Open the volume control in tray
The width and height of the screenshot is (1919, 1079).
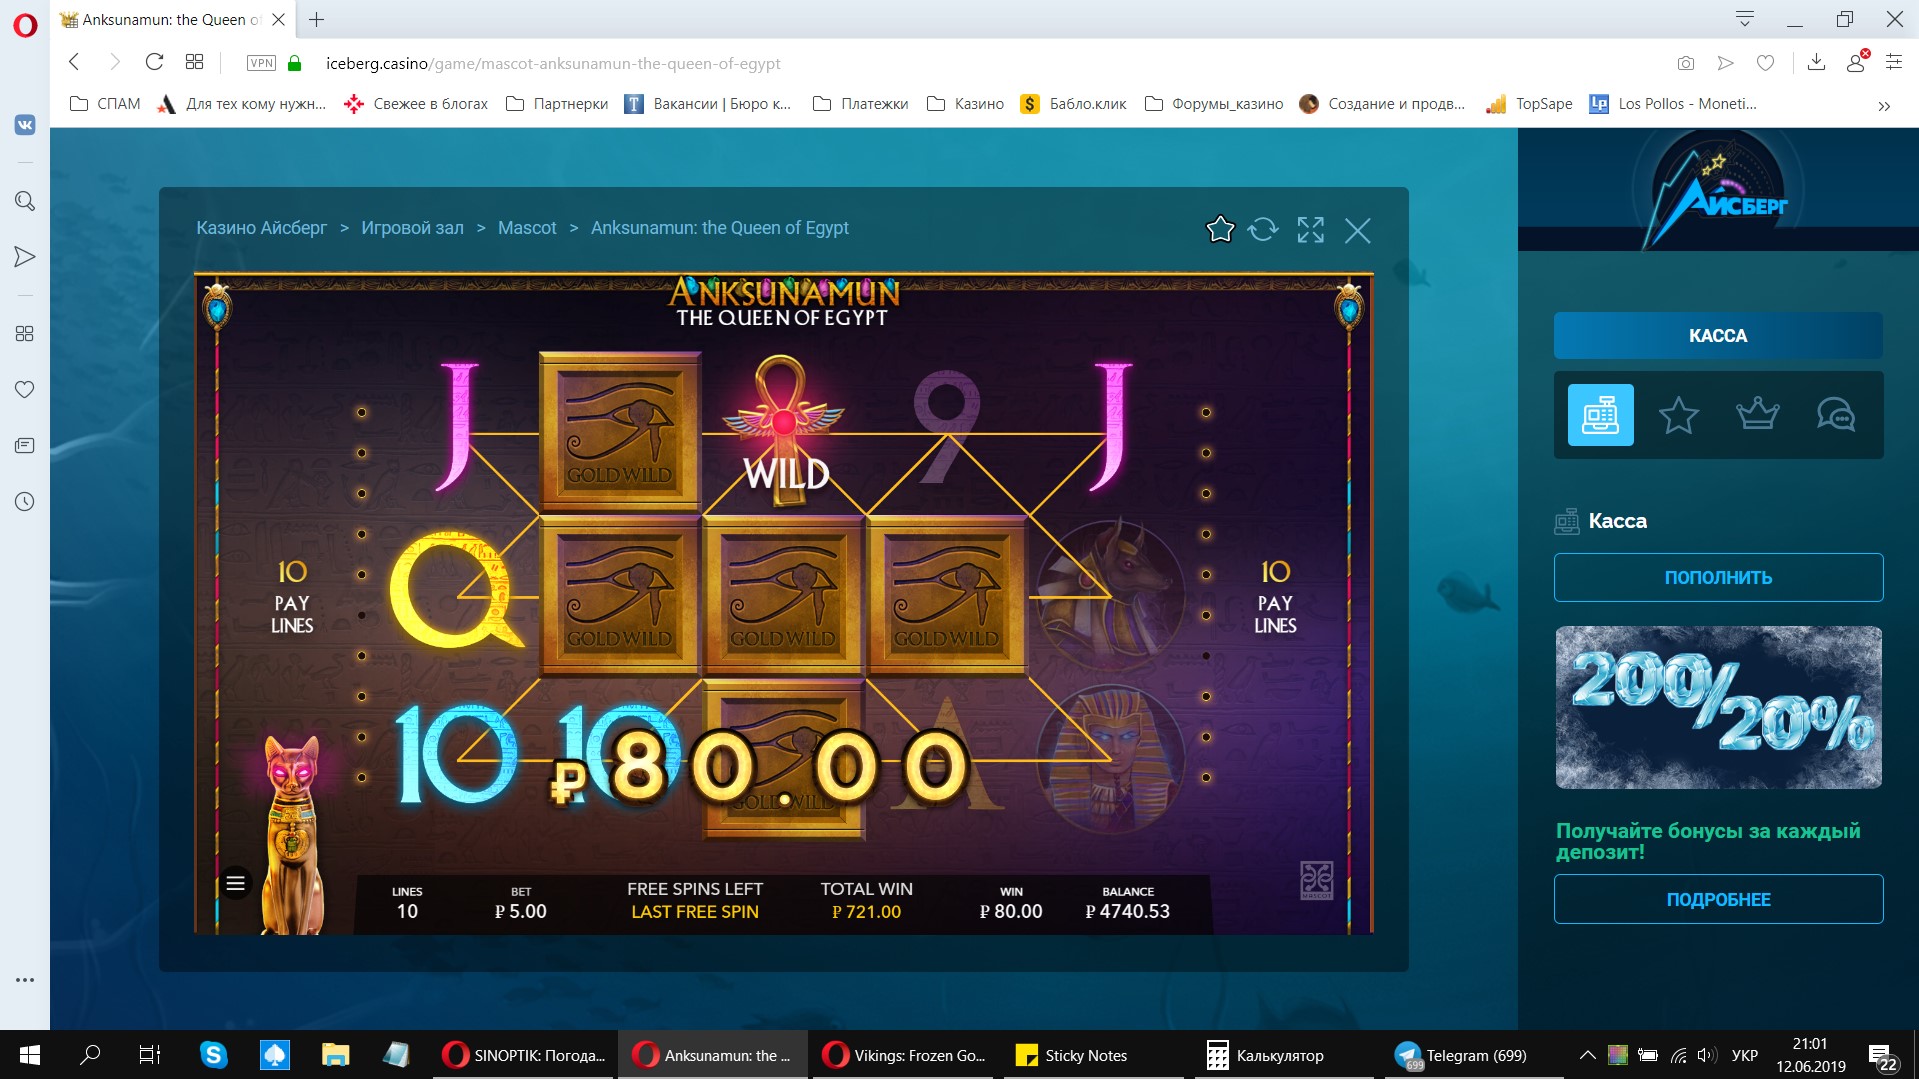point(1707,1055)
